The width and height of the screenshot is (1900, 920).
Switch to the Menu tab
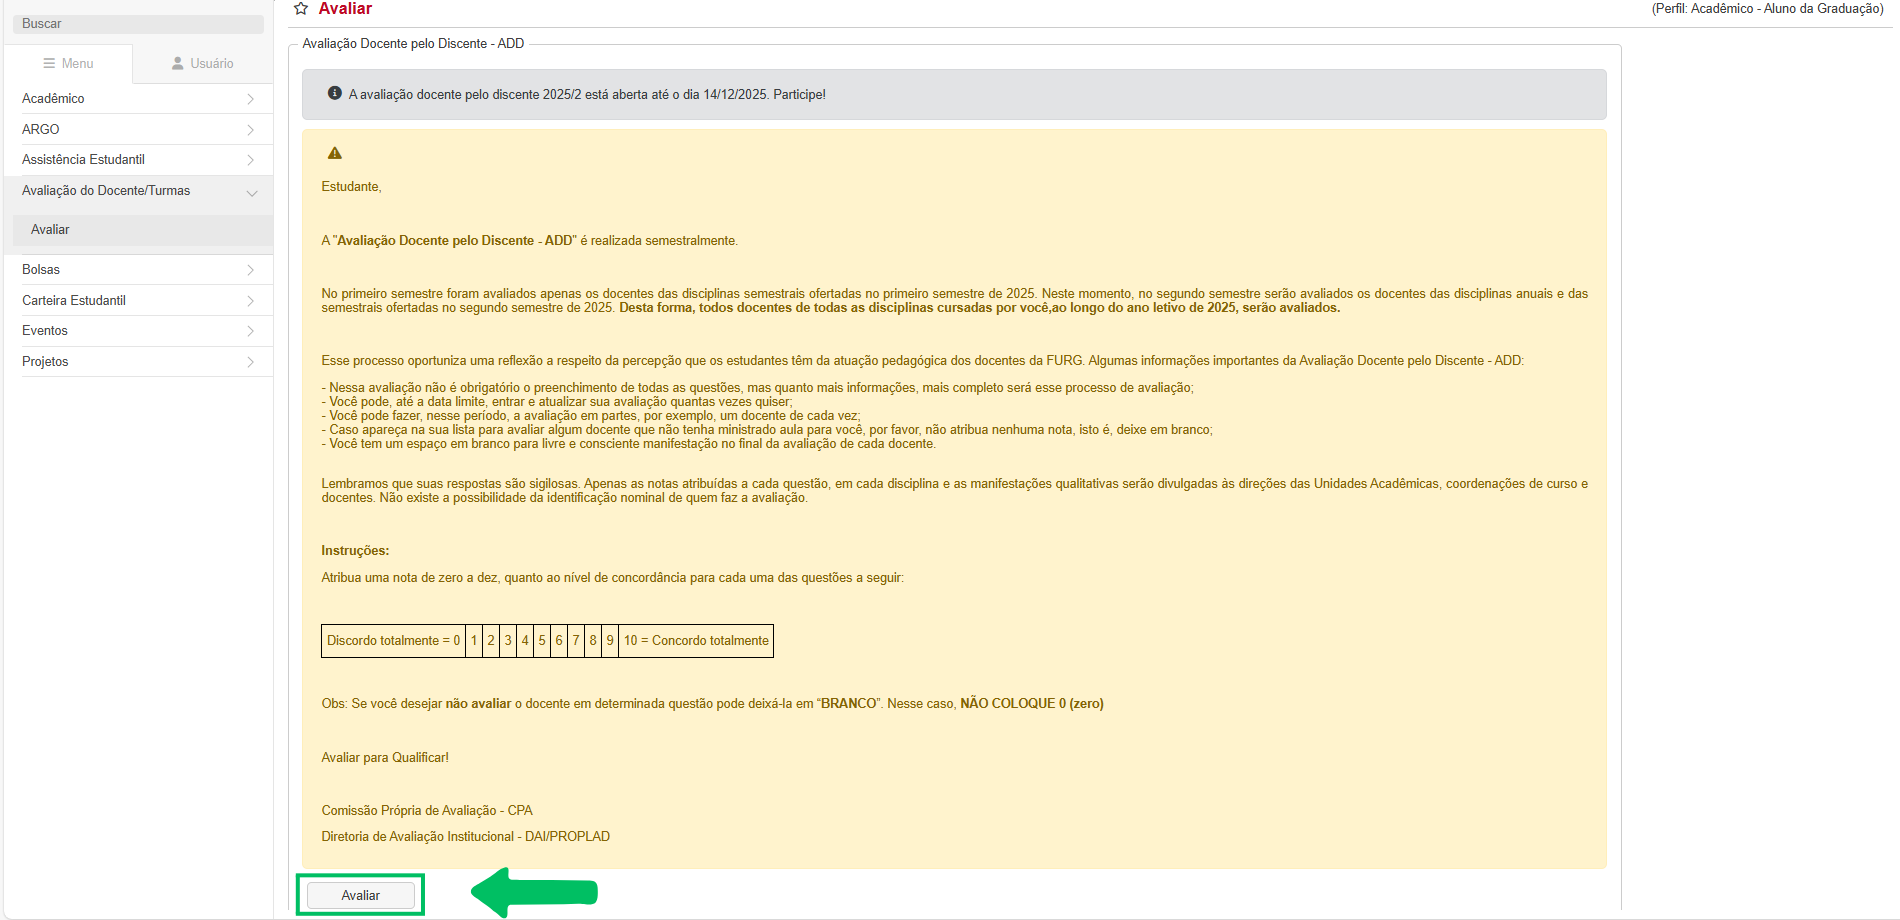point(68,63)
